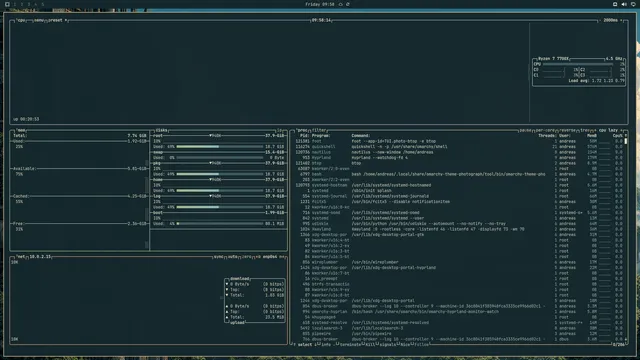Click the Threads column header

[x=547, y=136]
